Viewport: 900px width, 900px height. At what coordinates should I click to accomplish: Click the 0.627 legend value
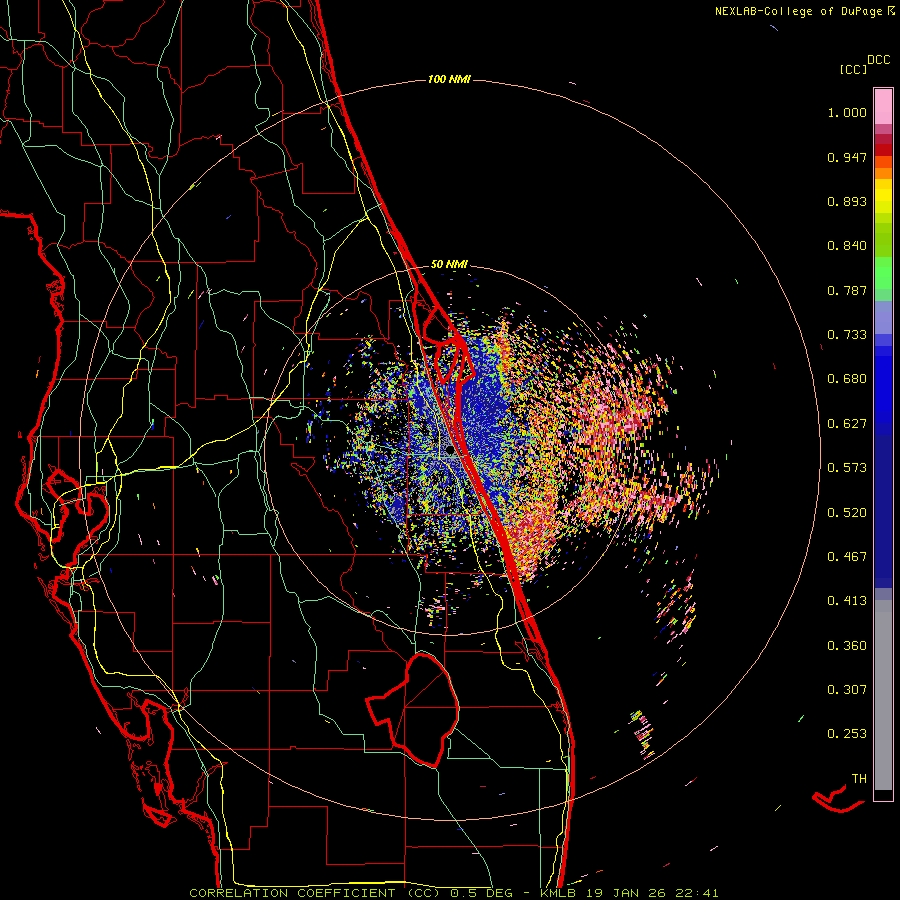click(x=847, y=424)
